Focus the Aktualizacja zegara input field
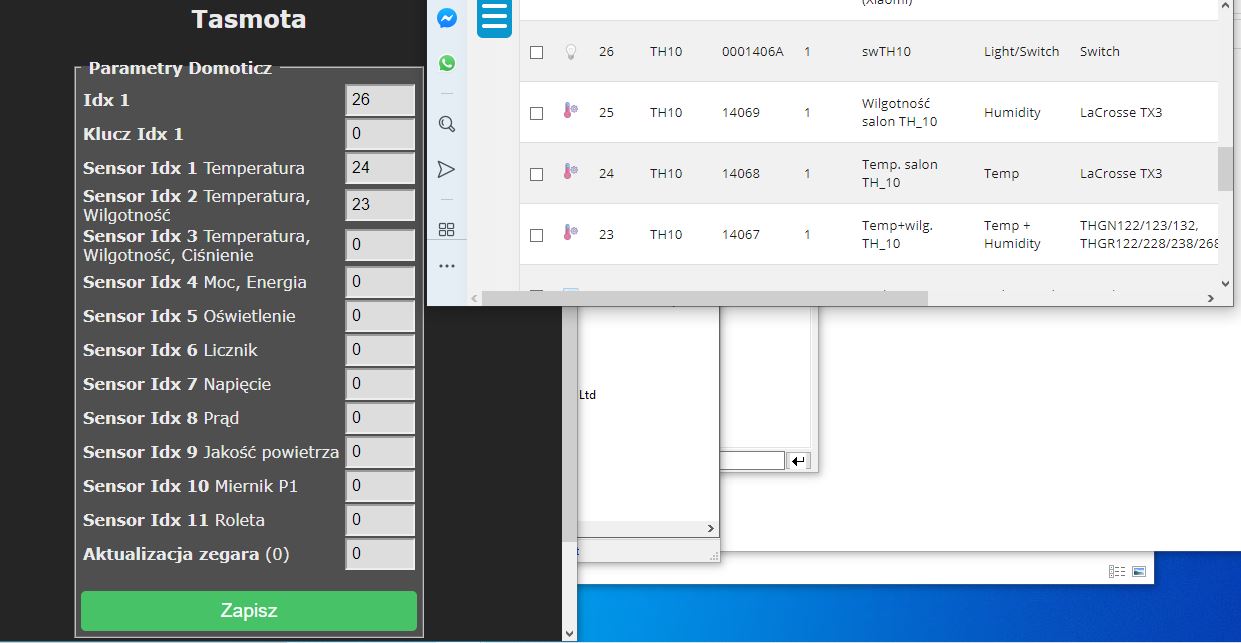The width and height of the screenshot is (1241, 643). pyautogui.click(x=380, y=554)
